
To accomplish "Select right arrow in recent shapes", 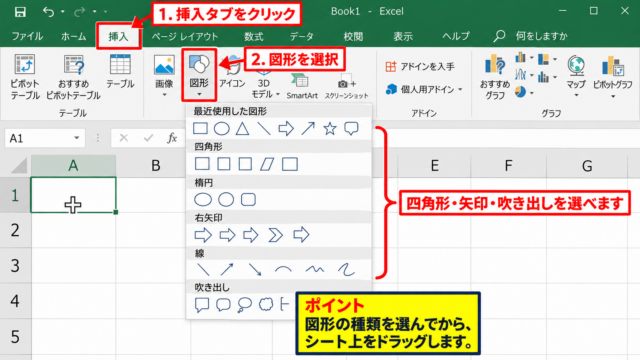I will [x=286, y=129].
